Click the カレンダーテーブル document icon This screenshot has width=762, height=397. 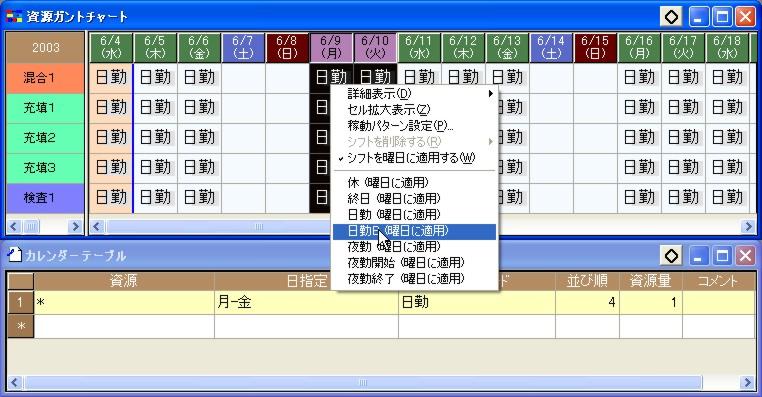15,255
